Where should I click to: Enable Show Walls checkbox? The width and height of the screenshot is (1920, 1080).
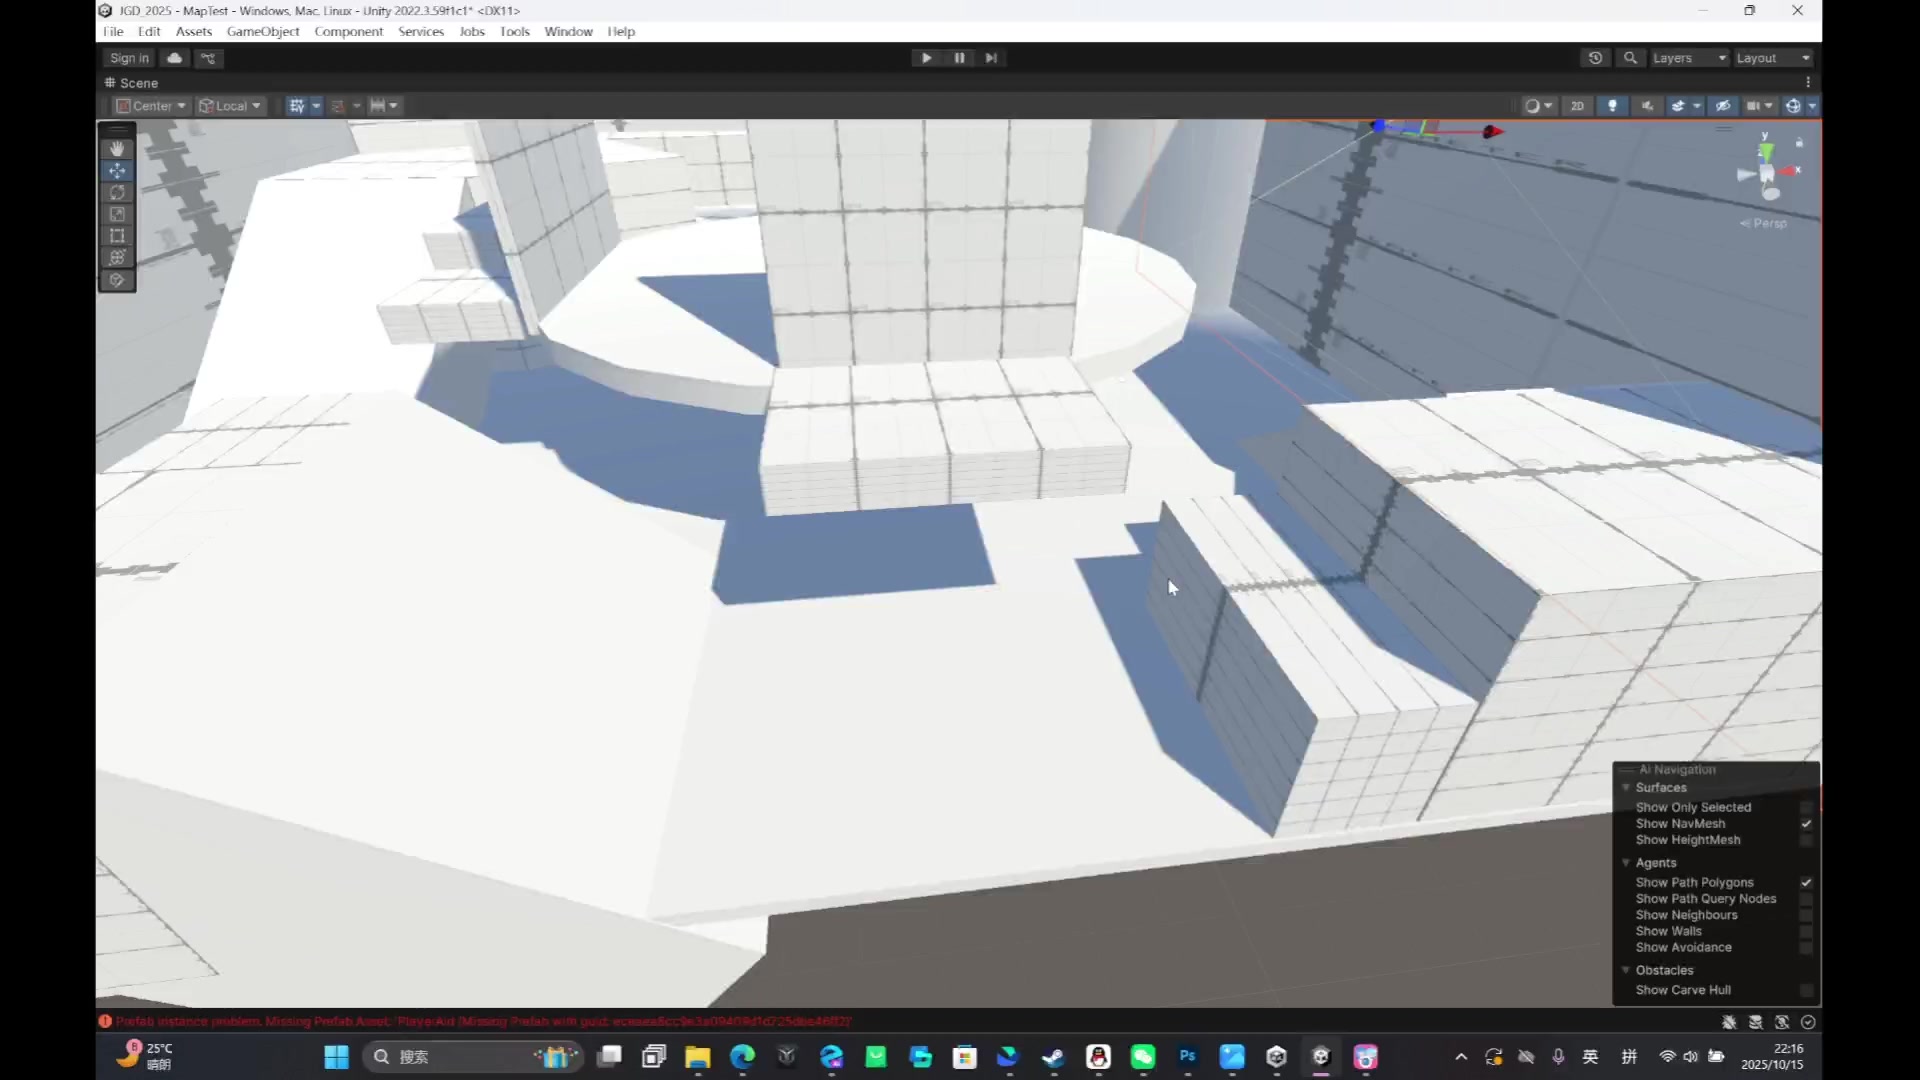tap(1806, 931)
